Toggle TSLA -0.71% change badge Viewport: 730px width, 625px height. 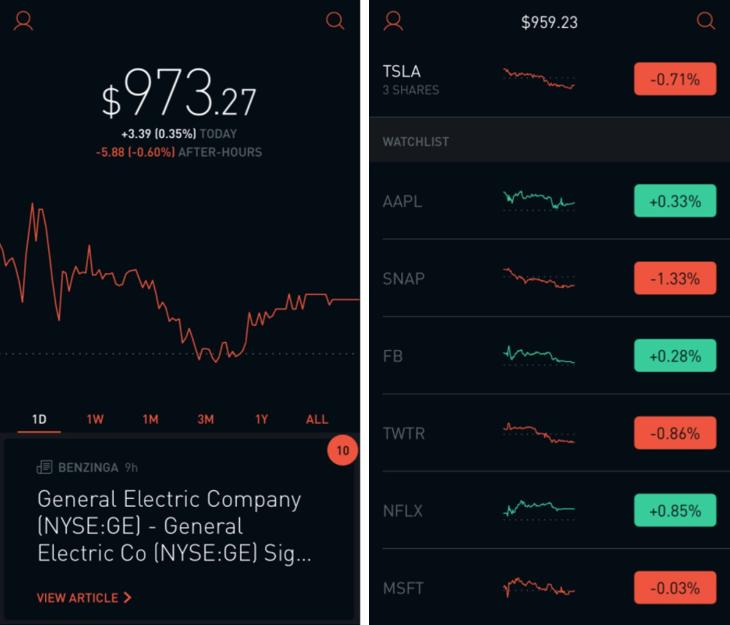pyautogui.click(x=675, y=79)
